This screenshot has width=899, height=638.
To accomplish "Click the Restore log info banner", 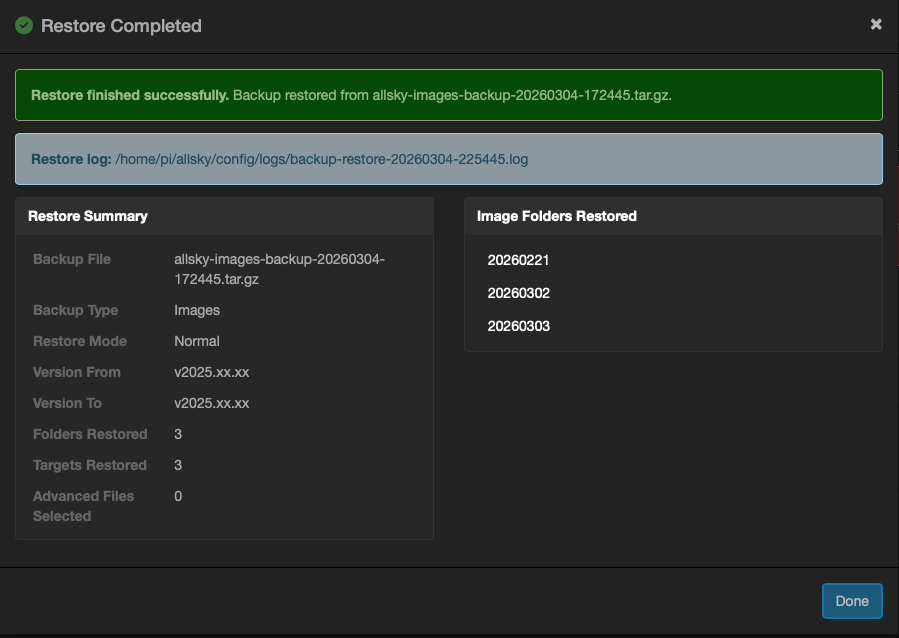I will [449, 159].
